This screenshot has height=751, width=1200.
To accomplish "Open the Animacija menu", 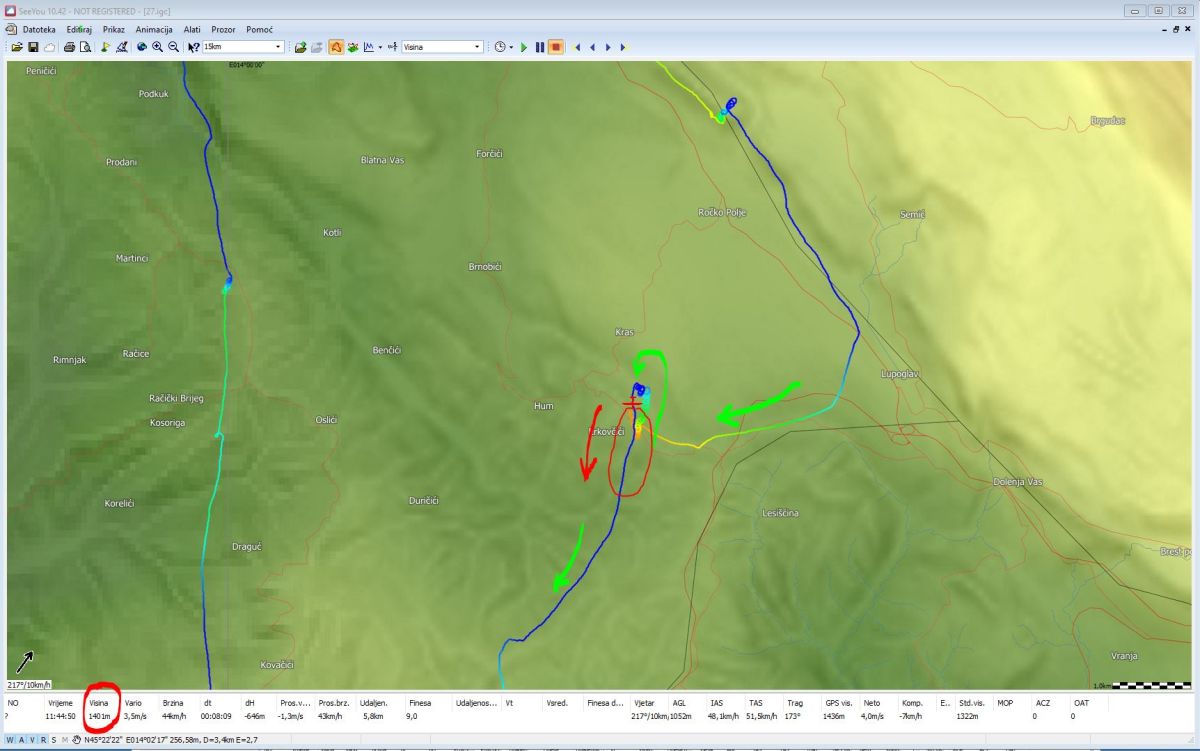I will pos(154,29).
